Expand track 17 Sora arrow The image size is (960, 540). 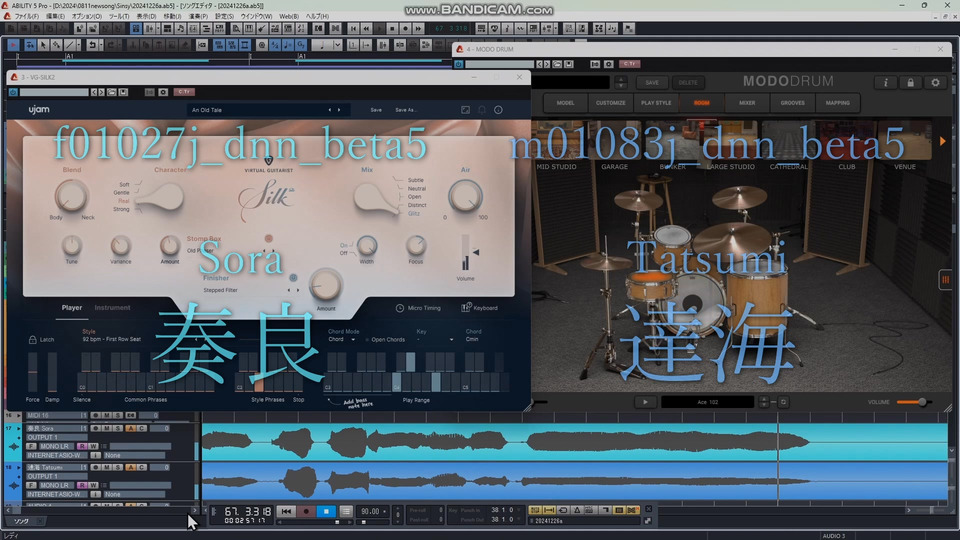19,429
